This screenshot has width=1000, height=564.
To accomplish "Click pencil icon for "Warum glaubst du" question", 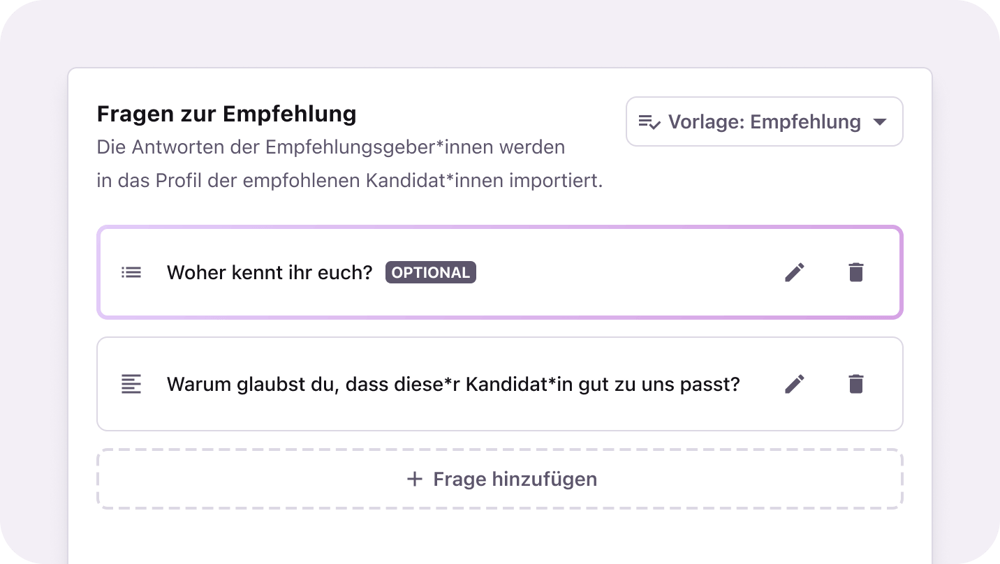I will click(x=795, y=384).
